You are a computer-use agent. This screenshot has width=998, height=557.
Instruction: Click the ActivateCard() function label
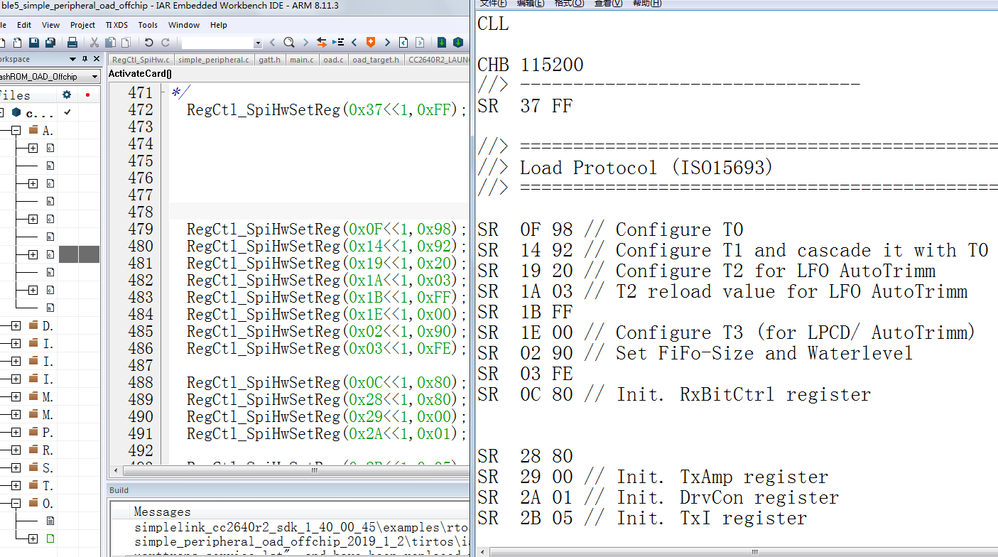pos(140,74)
